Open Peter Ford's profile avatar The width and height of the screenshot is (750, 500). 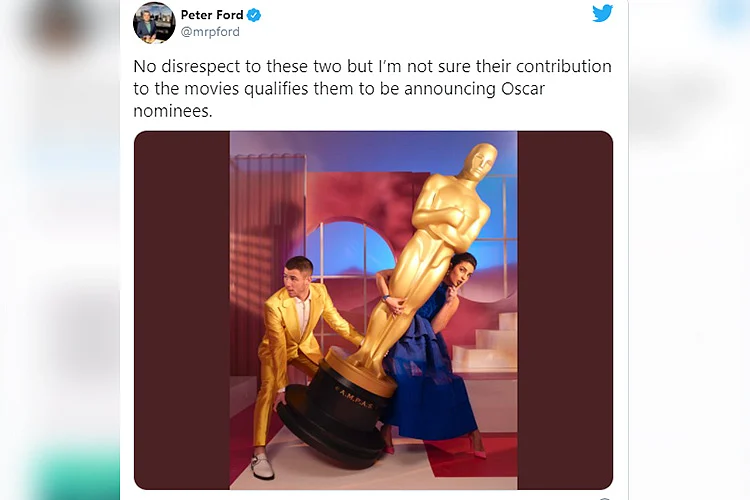(x=154, y=22)
